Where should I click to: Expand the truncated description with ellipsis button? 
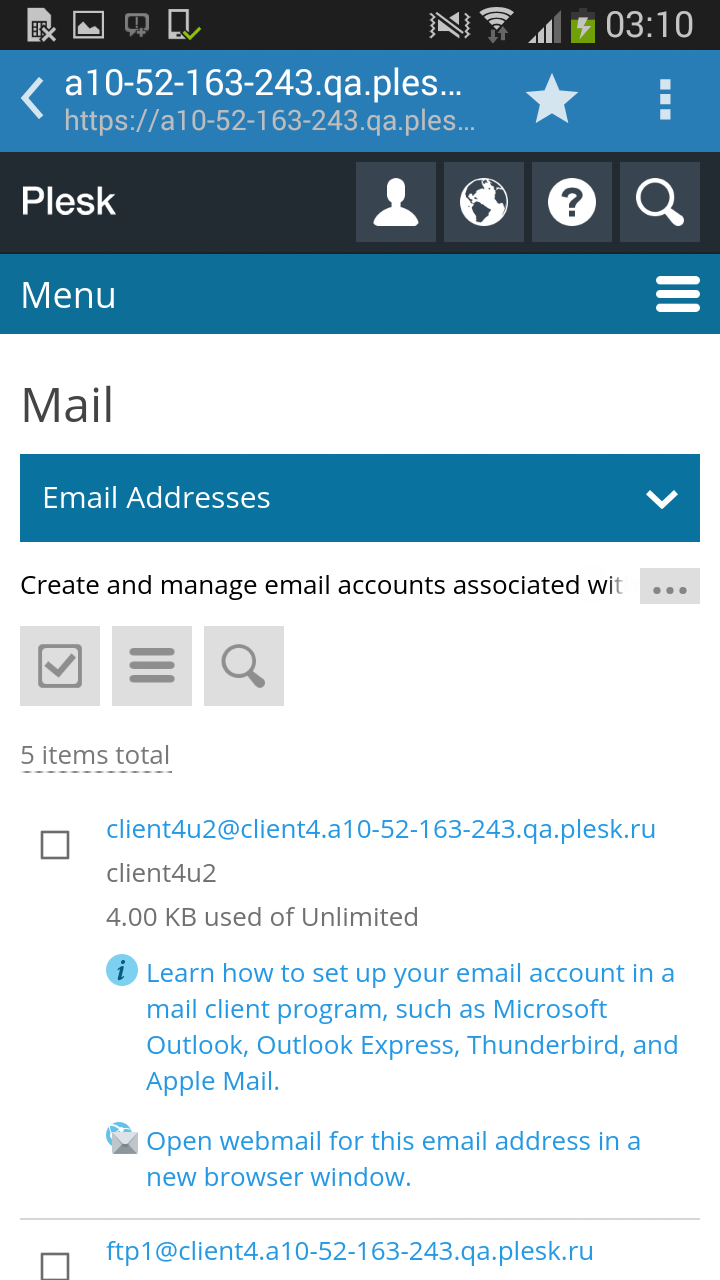point(669,587)
